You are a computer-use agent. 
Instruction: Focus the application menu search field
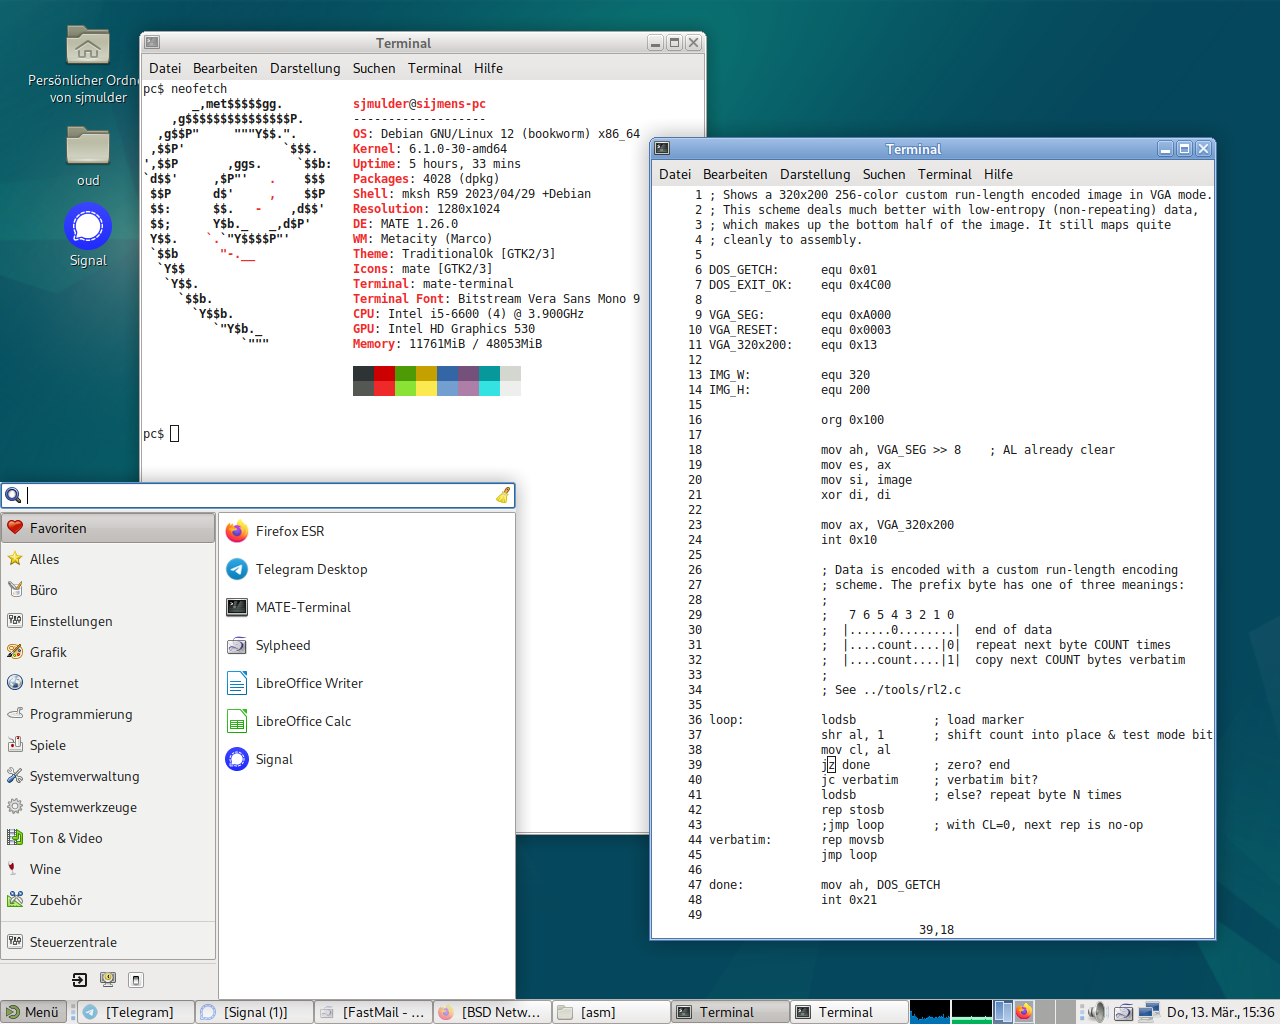pos(260,495)
